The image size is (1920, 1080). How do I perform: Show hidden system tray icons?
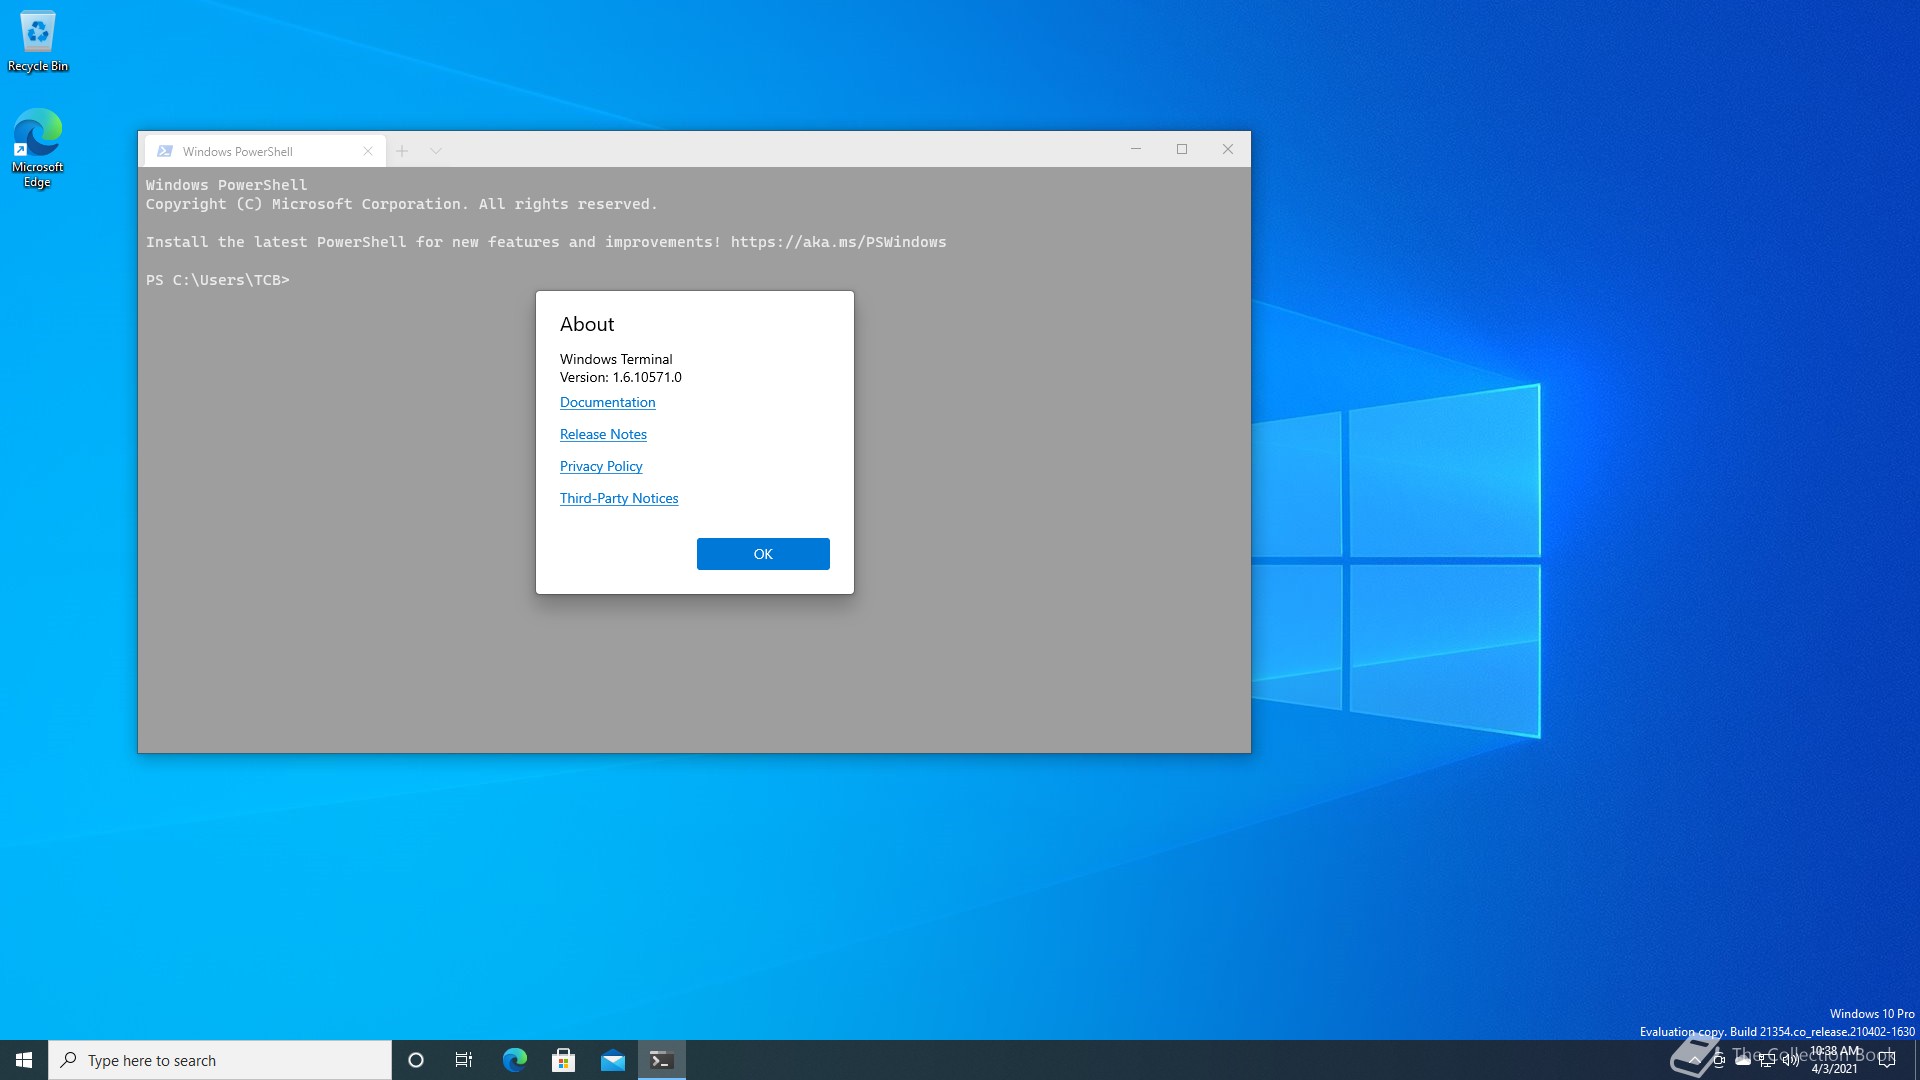coord(1694,1060)
